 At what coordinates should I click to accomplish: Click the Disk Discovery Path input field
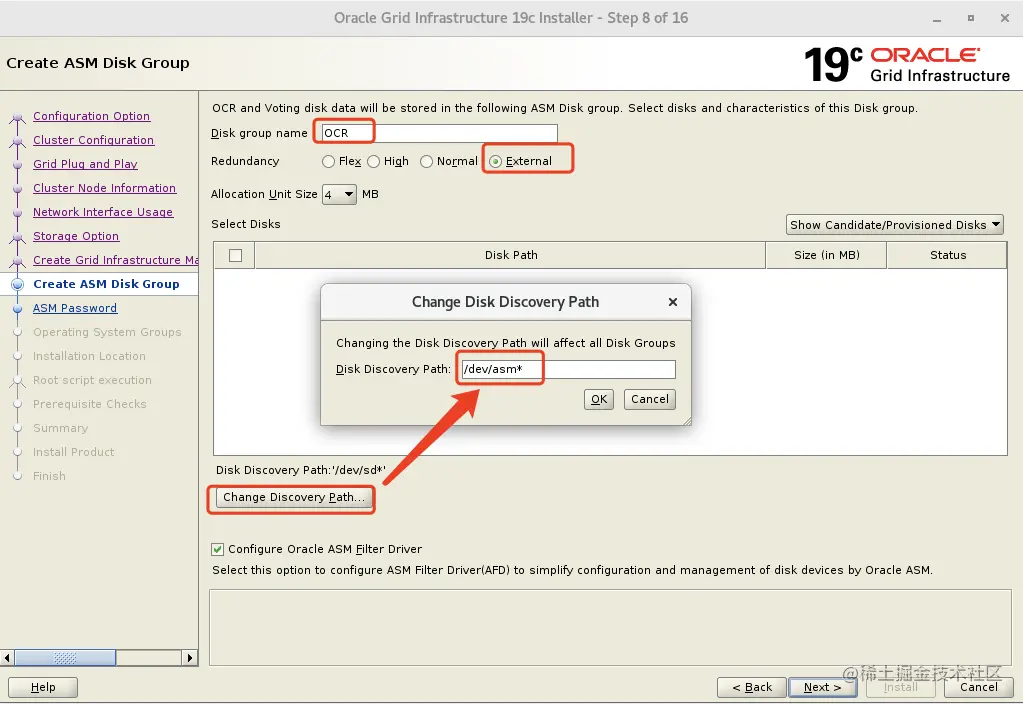click(568, 369)
